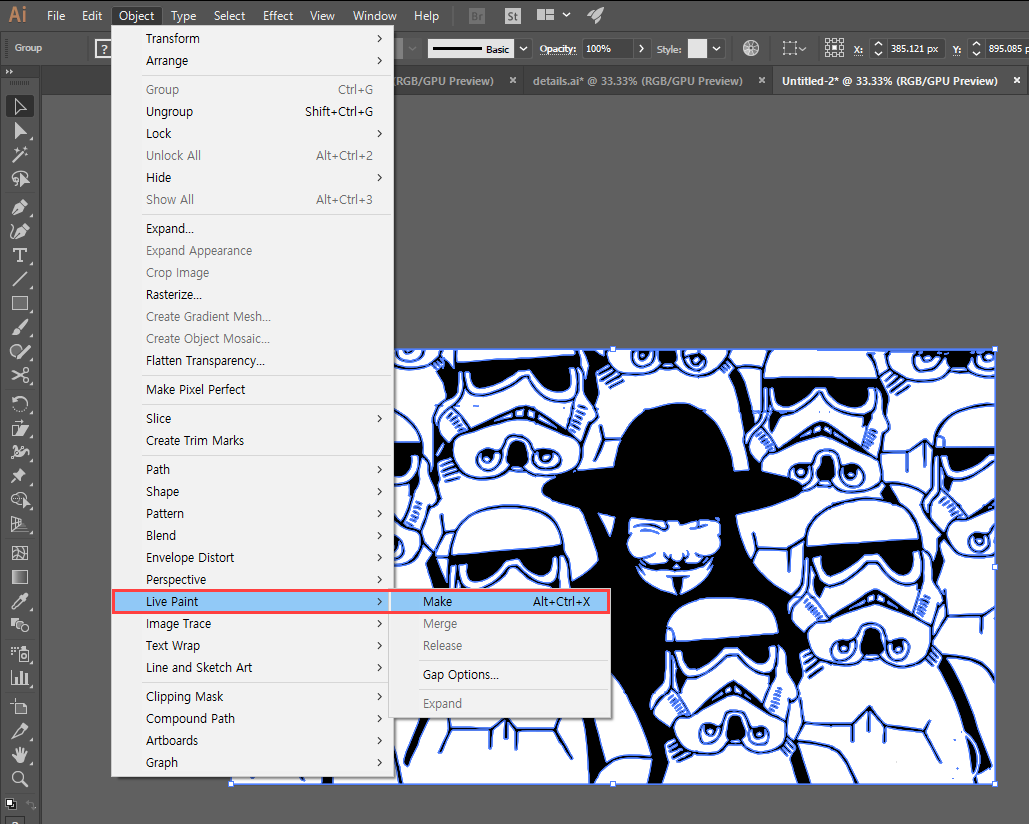This screenshot has width=1029, height=824.
Task: Open Adobe Stock via St icon
Action: click(513, 16)
